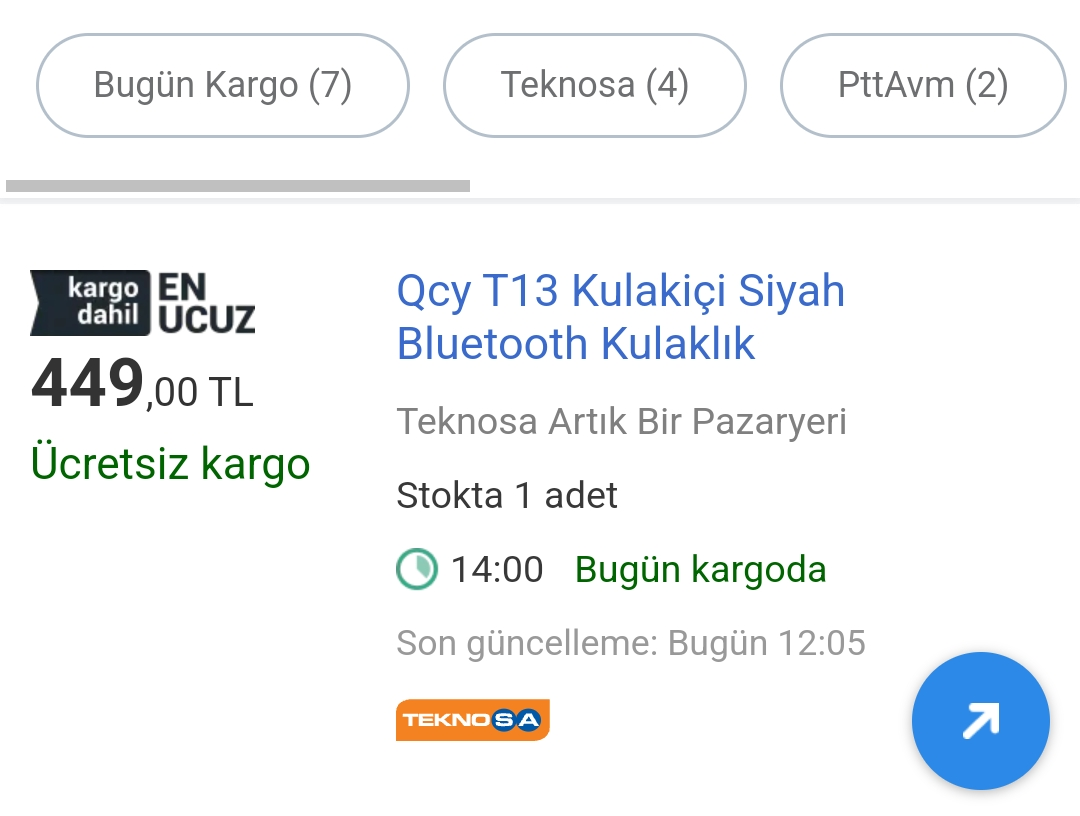Open Qcy T13 Kulakiçi Siyah product link

[621, 317]
